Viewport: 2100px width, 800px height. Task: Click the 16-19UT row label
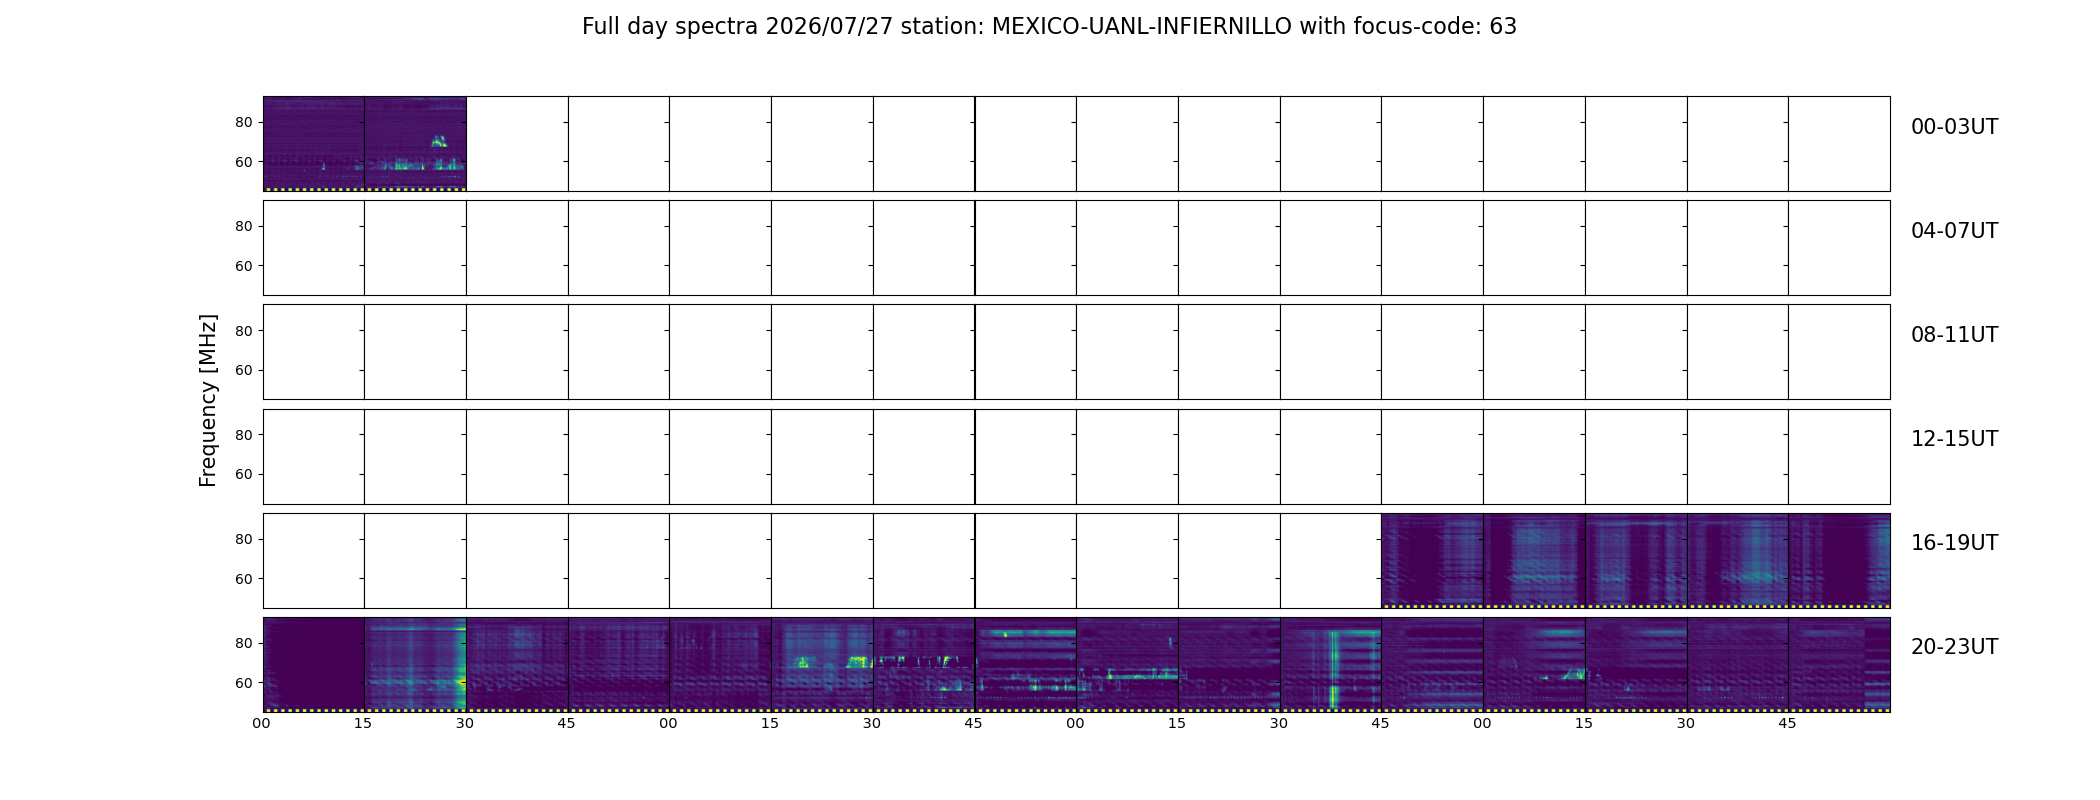tap(1954, 543)
